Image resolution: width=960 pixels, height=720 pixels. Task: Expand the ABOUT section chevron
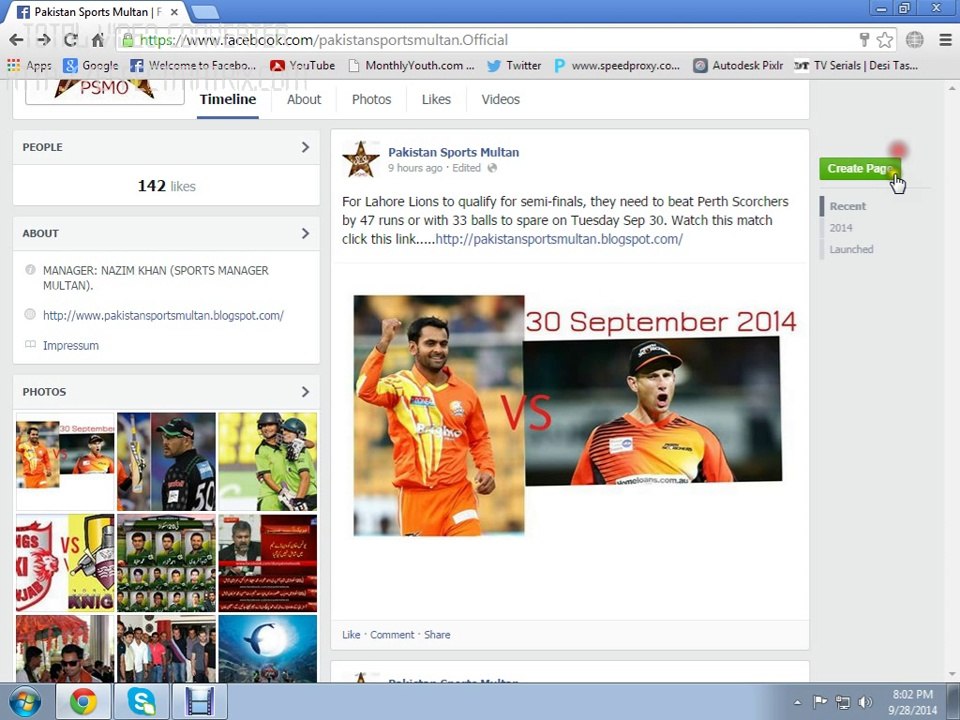pyautogui.click(x=306, y=233)
